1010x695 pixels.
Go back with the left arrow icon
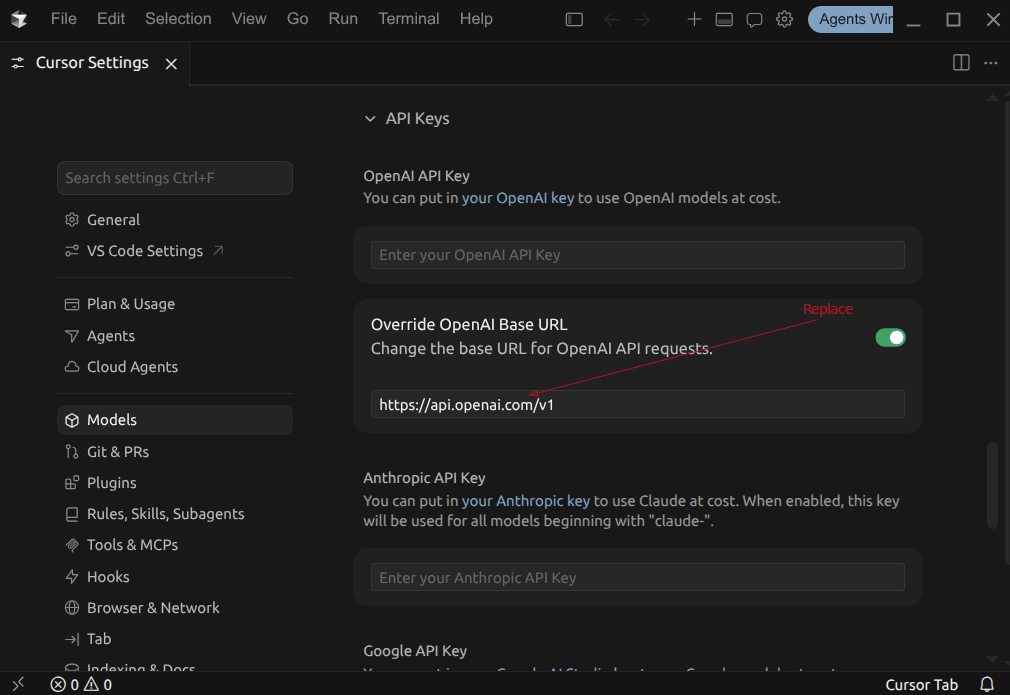611,20
